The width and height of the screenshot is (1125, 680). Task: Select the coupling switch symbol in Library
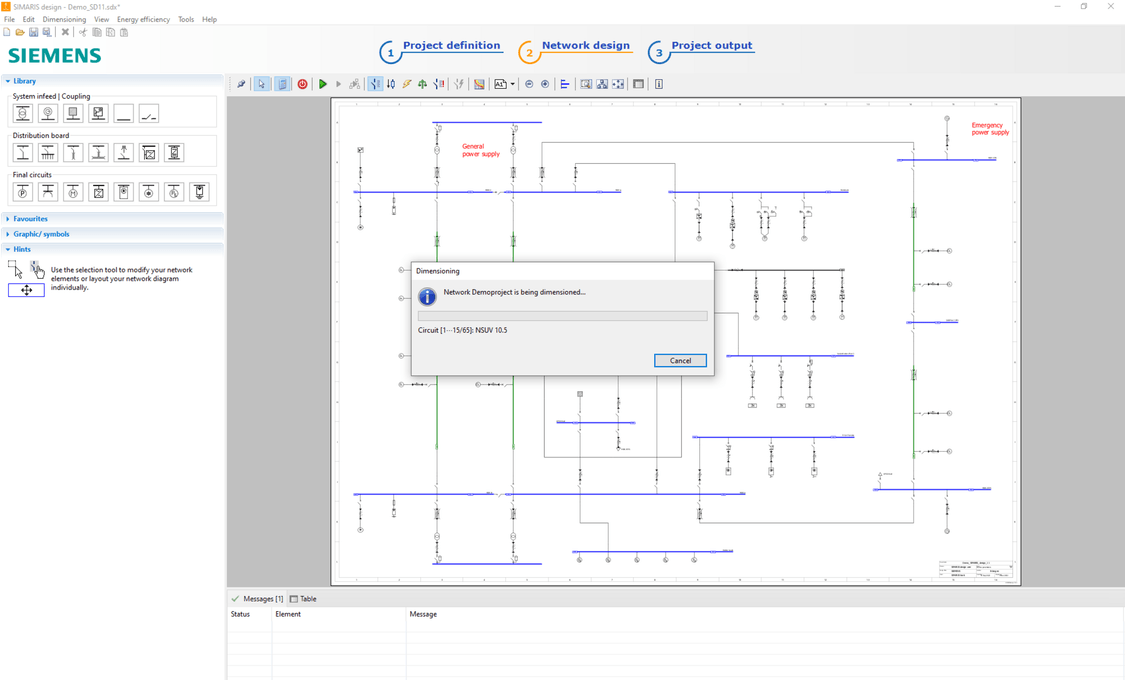click(x=147, y=112)
